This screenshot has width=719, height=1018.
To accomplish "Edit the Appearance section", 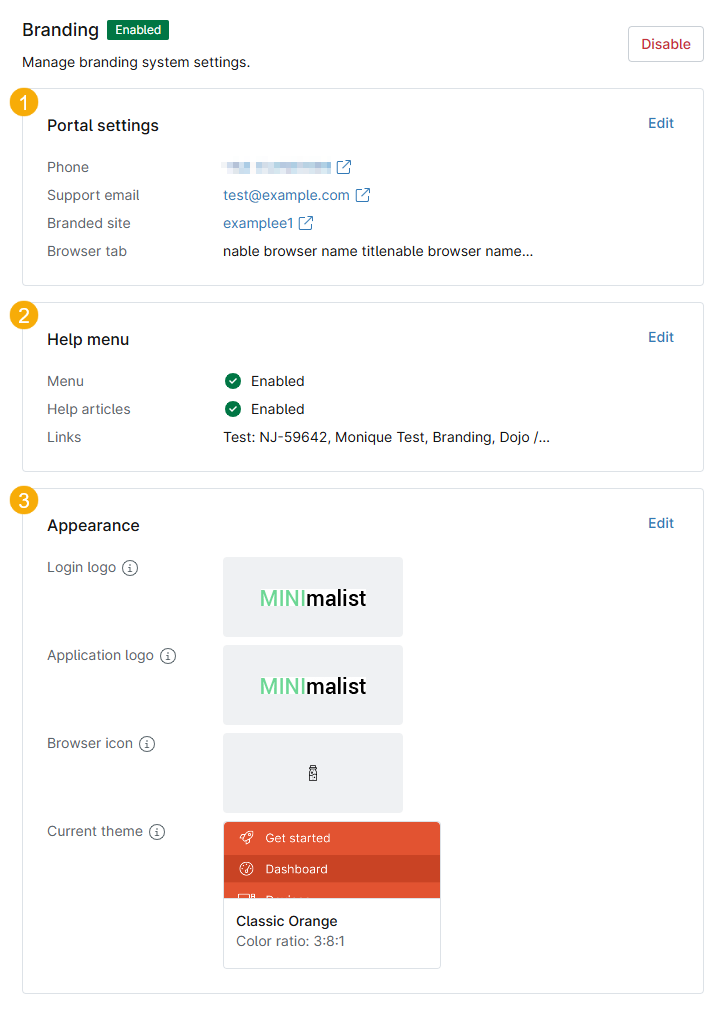I will pos(661,523).
